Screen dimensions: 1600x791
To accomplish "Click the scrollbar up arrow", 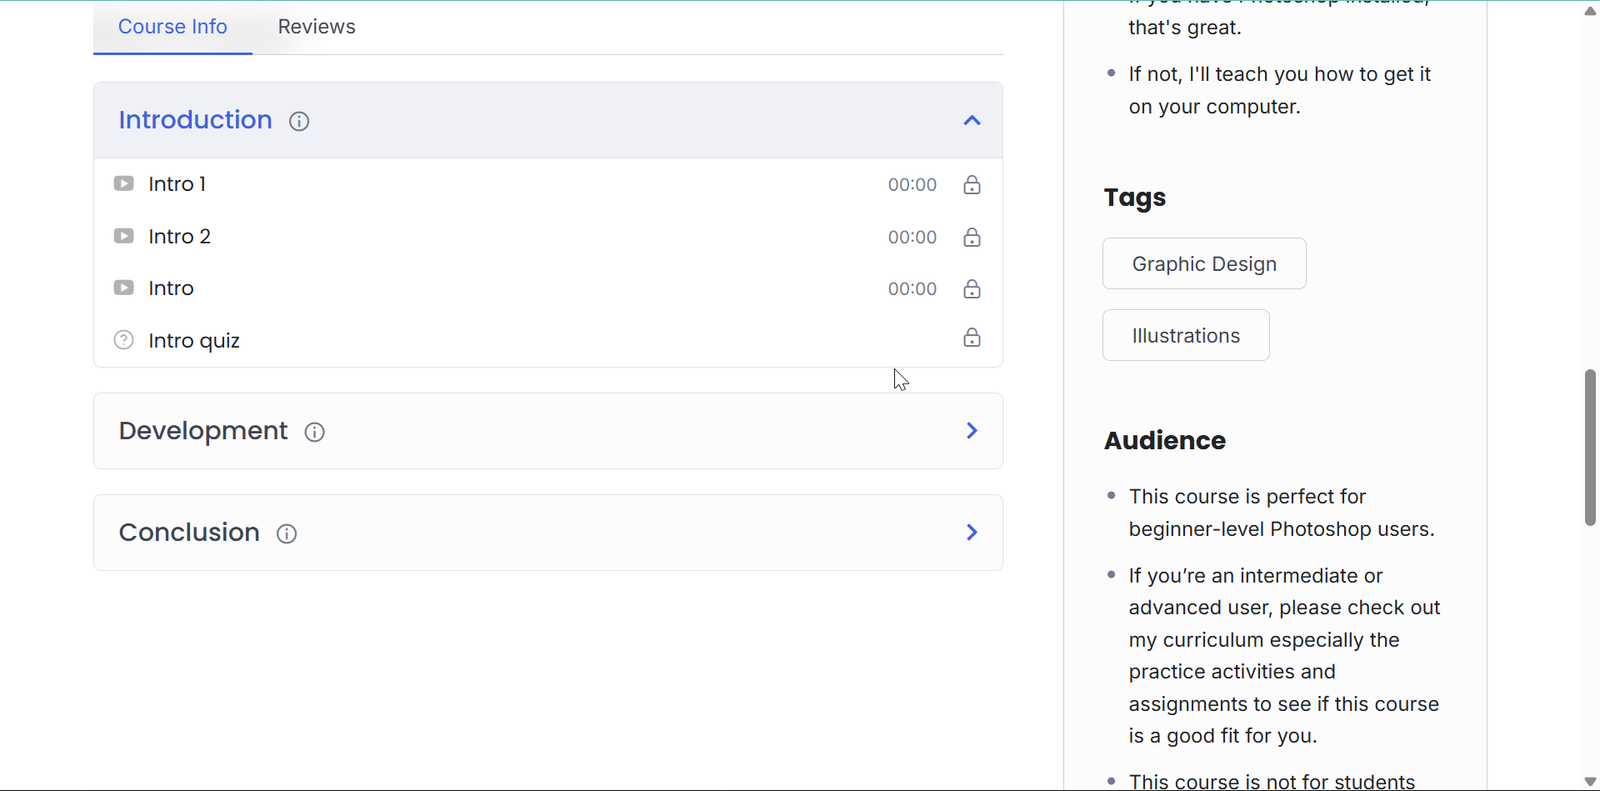I will tap(1590, 11).
